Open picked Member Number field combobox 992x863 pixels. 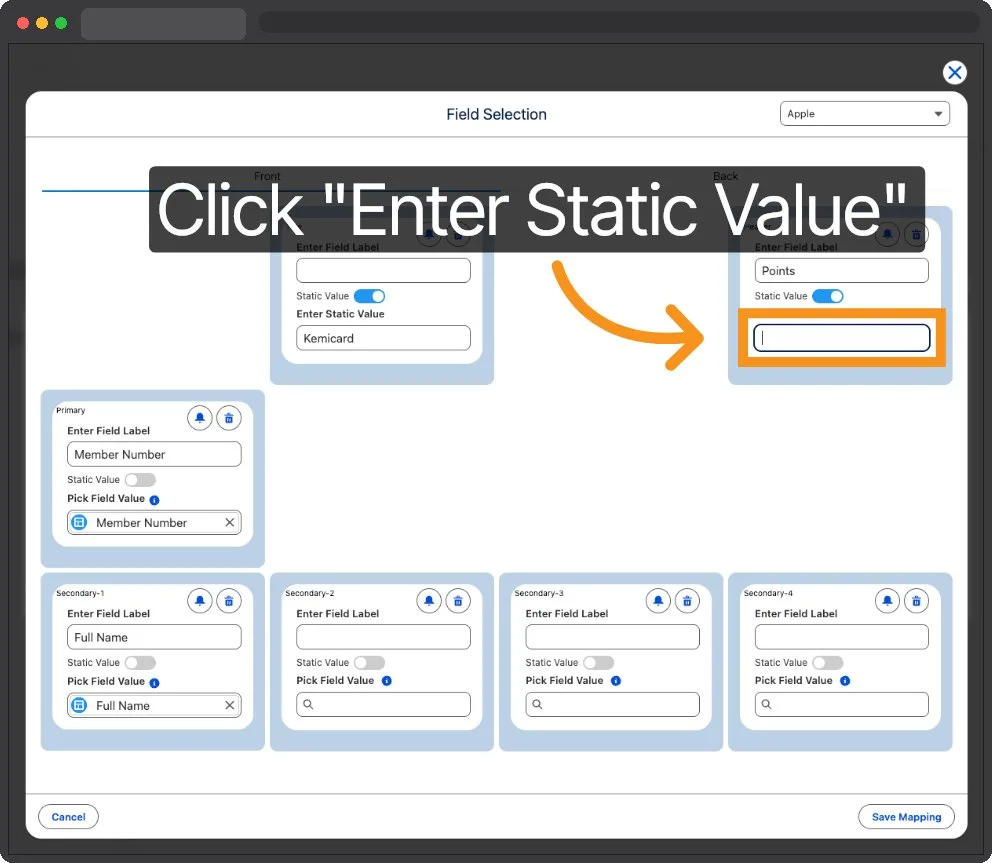pyautogui.click(x=154, y=523)
